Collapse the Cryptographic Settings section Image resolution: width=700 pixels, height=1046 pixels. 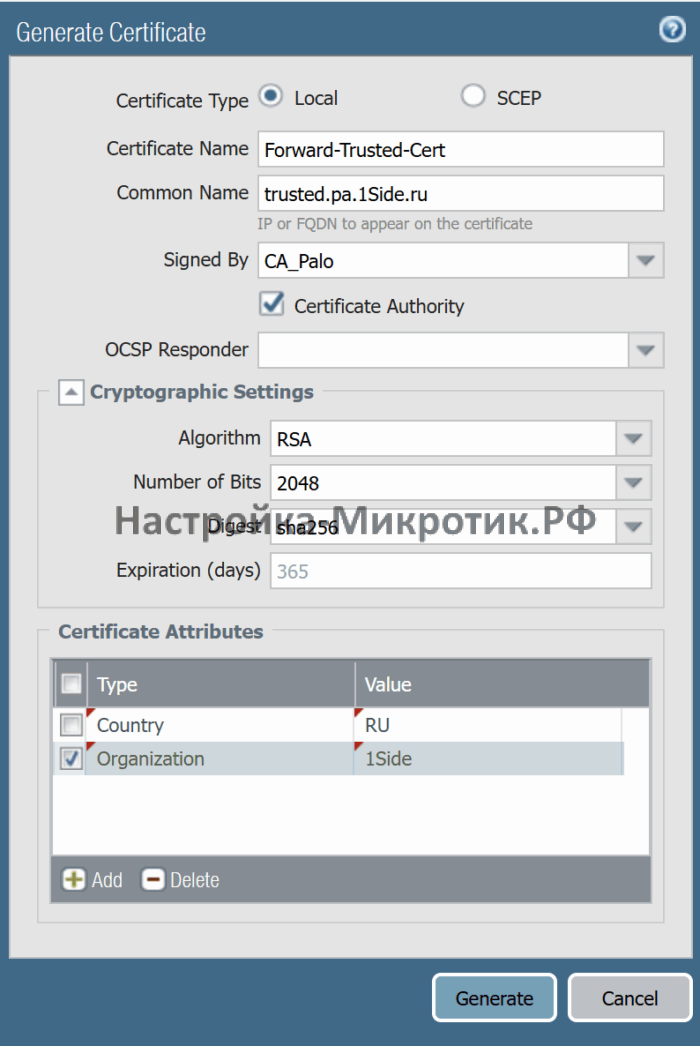71,392
